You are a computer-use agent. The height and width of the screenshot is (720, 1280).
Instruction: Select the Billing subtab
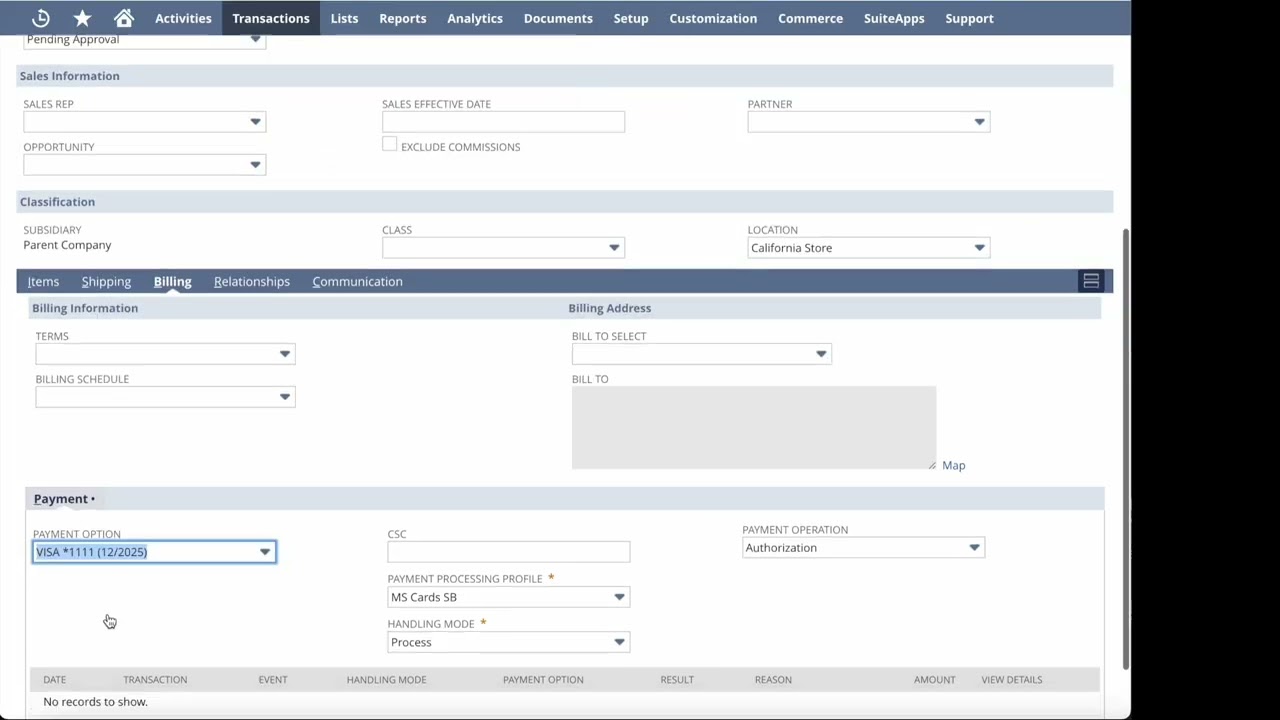click(172, 281)
